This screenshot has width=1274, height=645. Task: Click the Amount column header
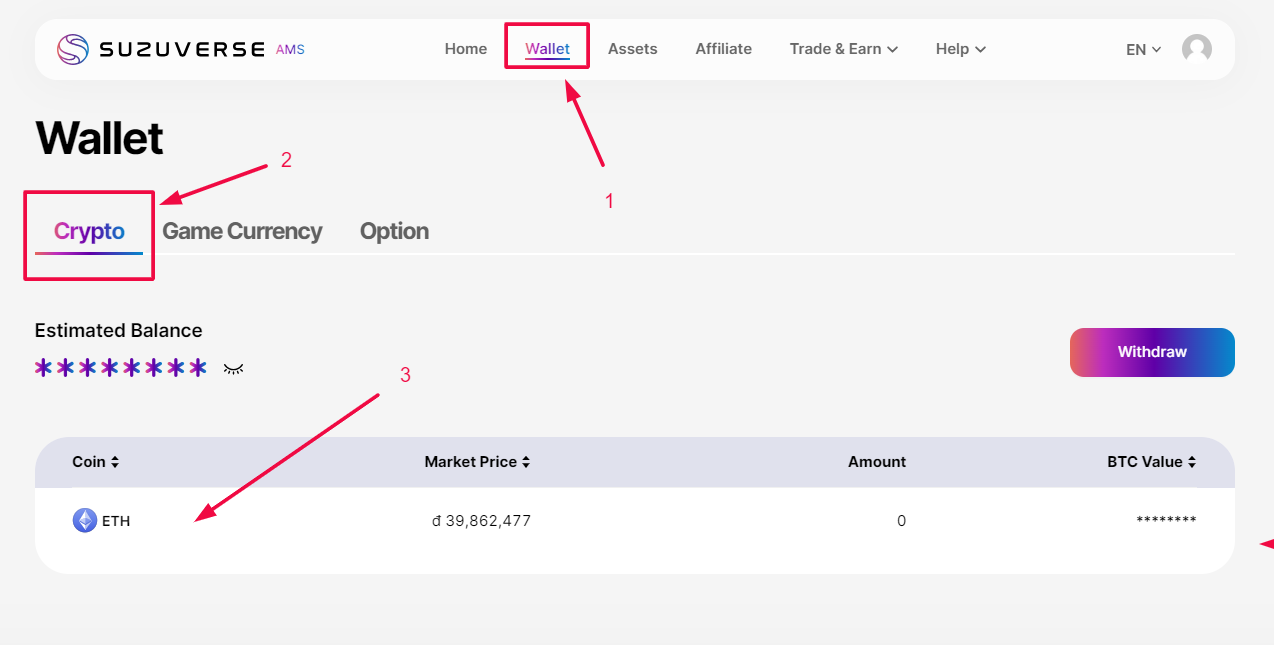coord(876,462)
